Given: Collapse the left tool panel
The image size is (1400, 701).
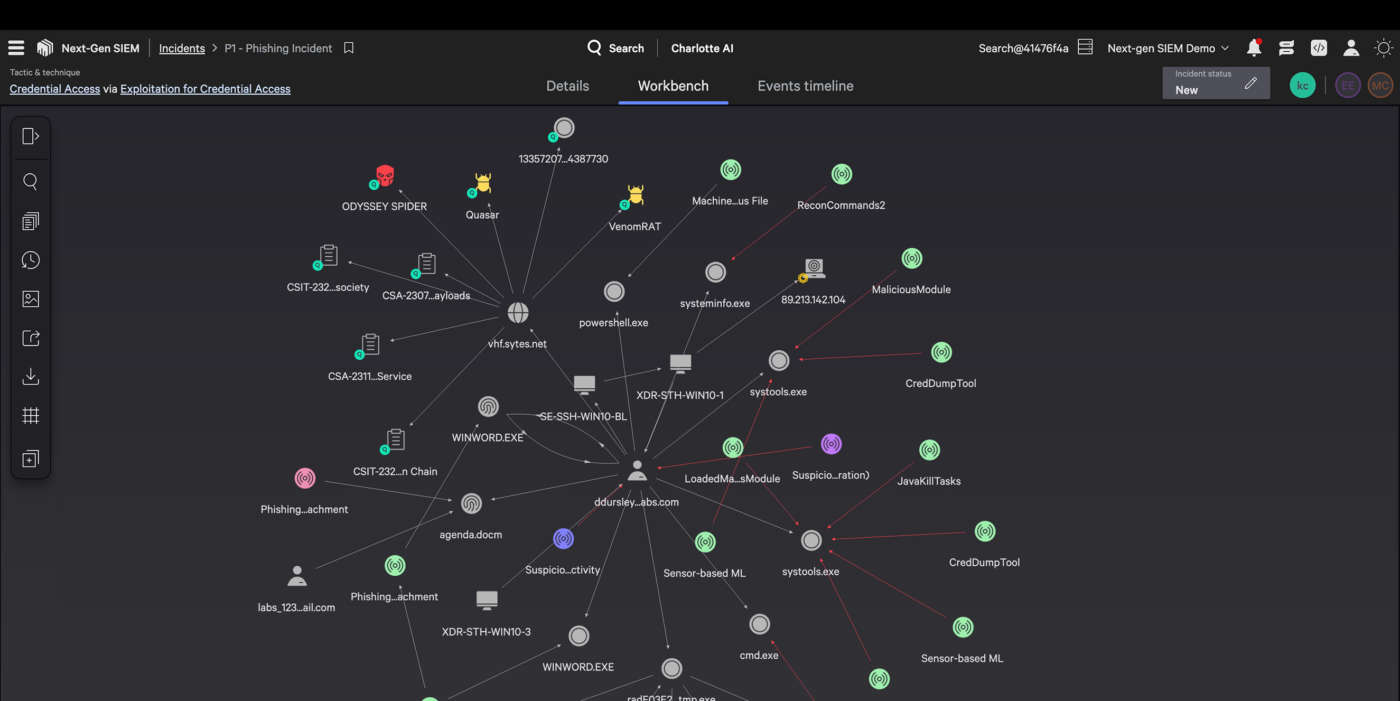Looking at the screenshot, I should 31,137.
